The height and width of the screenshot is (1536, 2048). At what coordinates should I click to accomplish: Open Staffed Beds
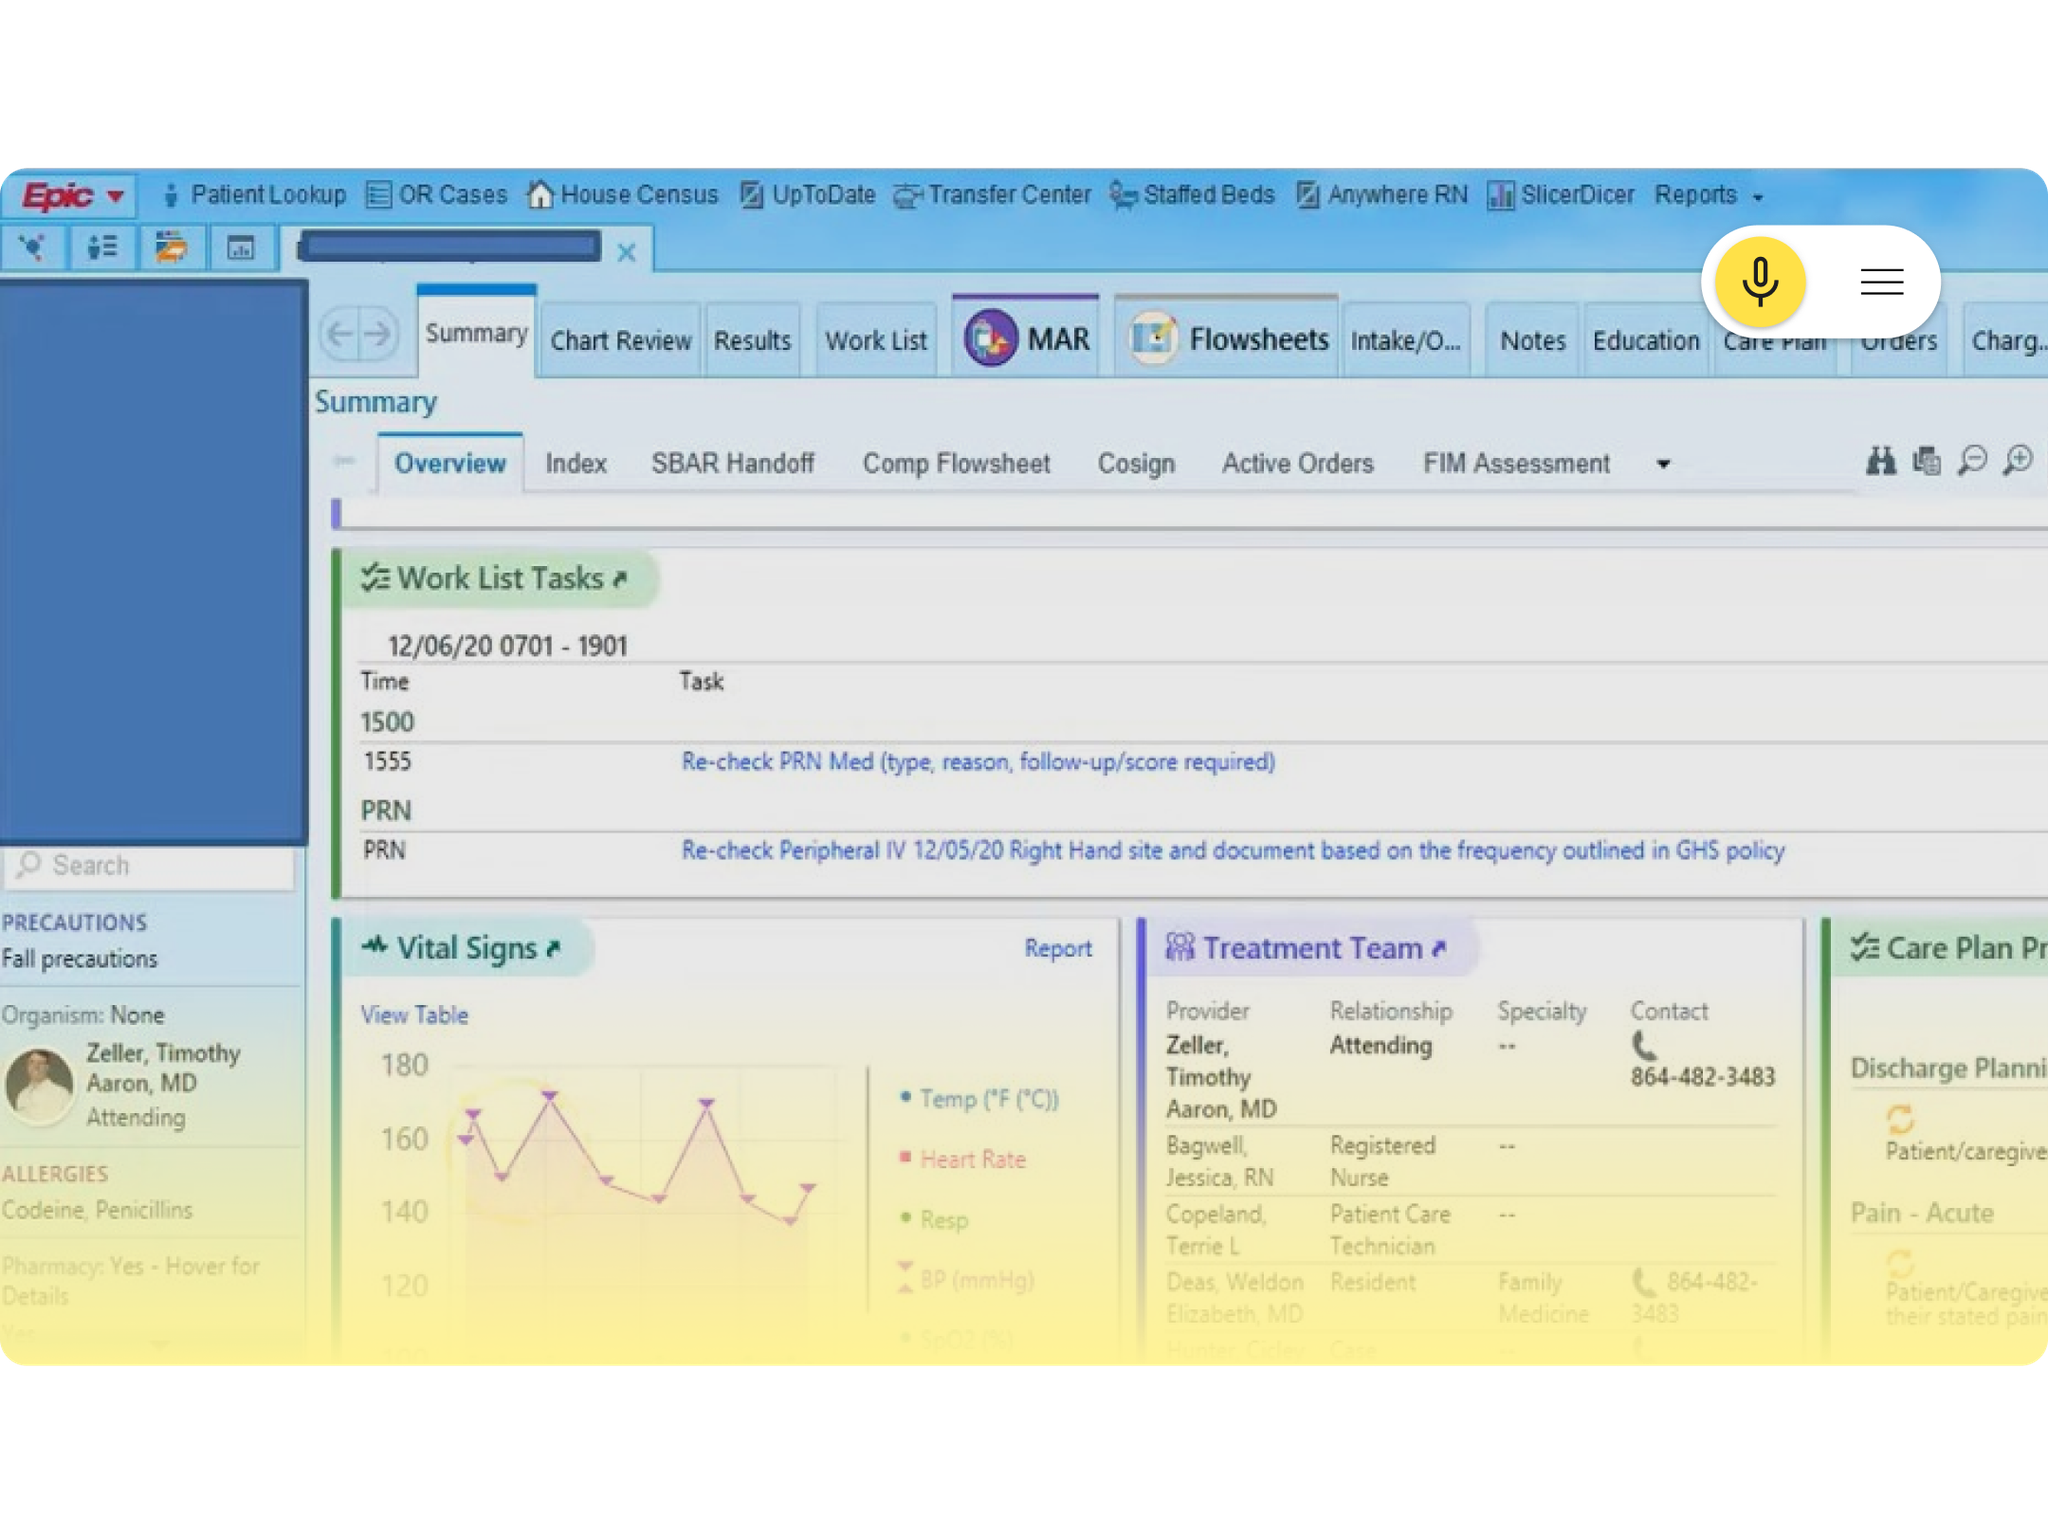click(x=1192, y=195)
